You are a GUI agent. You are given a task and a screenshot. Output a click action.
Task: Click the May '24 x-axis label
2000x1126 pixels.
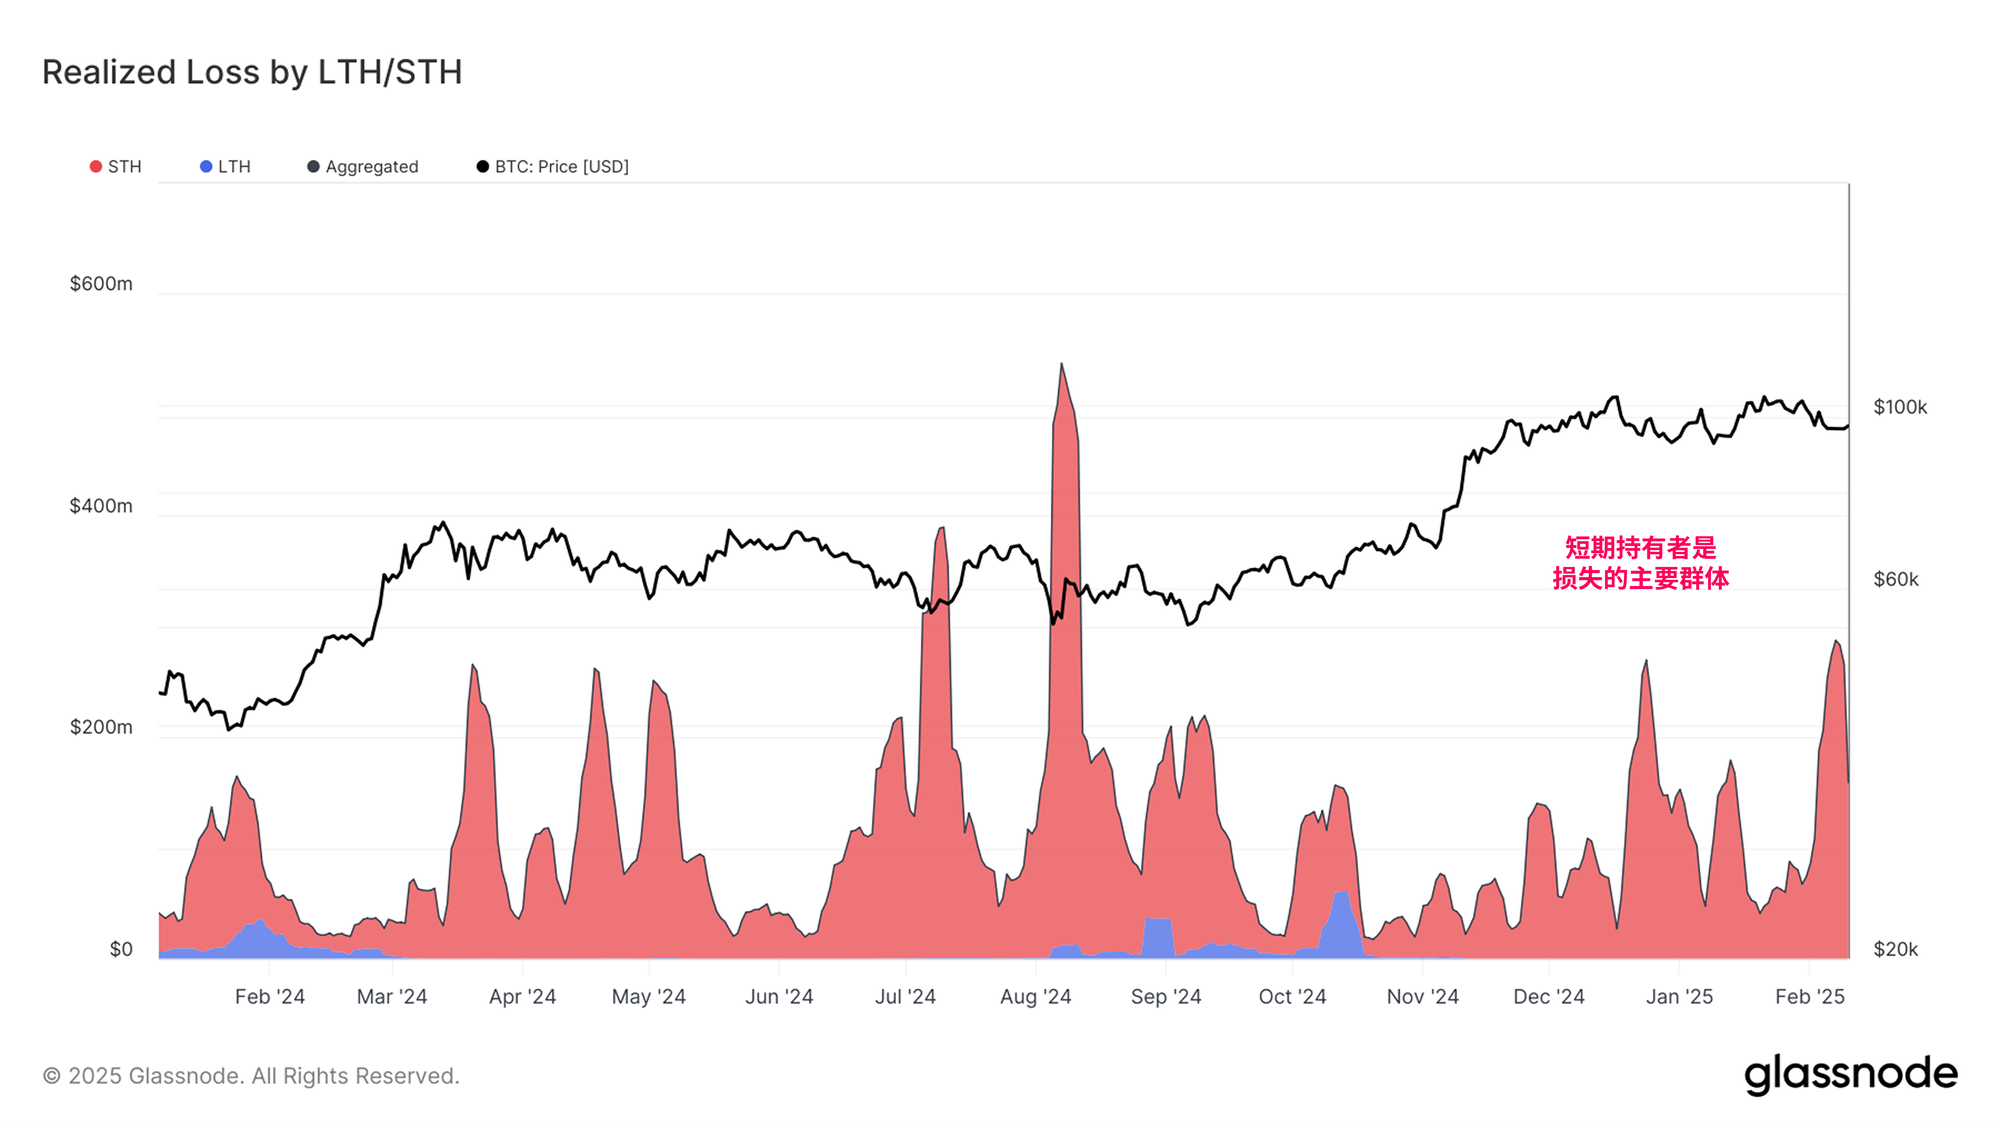click(x=648, y=997)
